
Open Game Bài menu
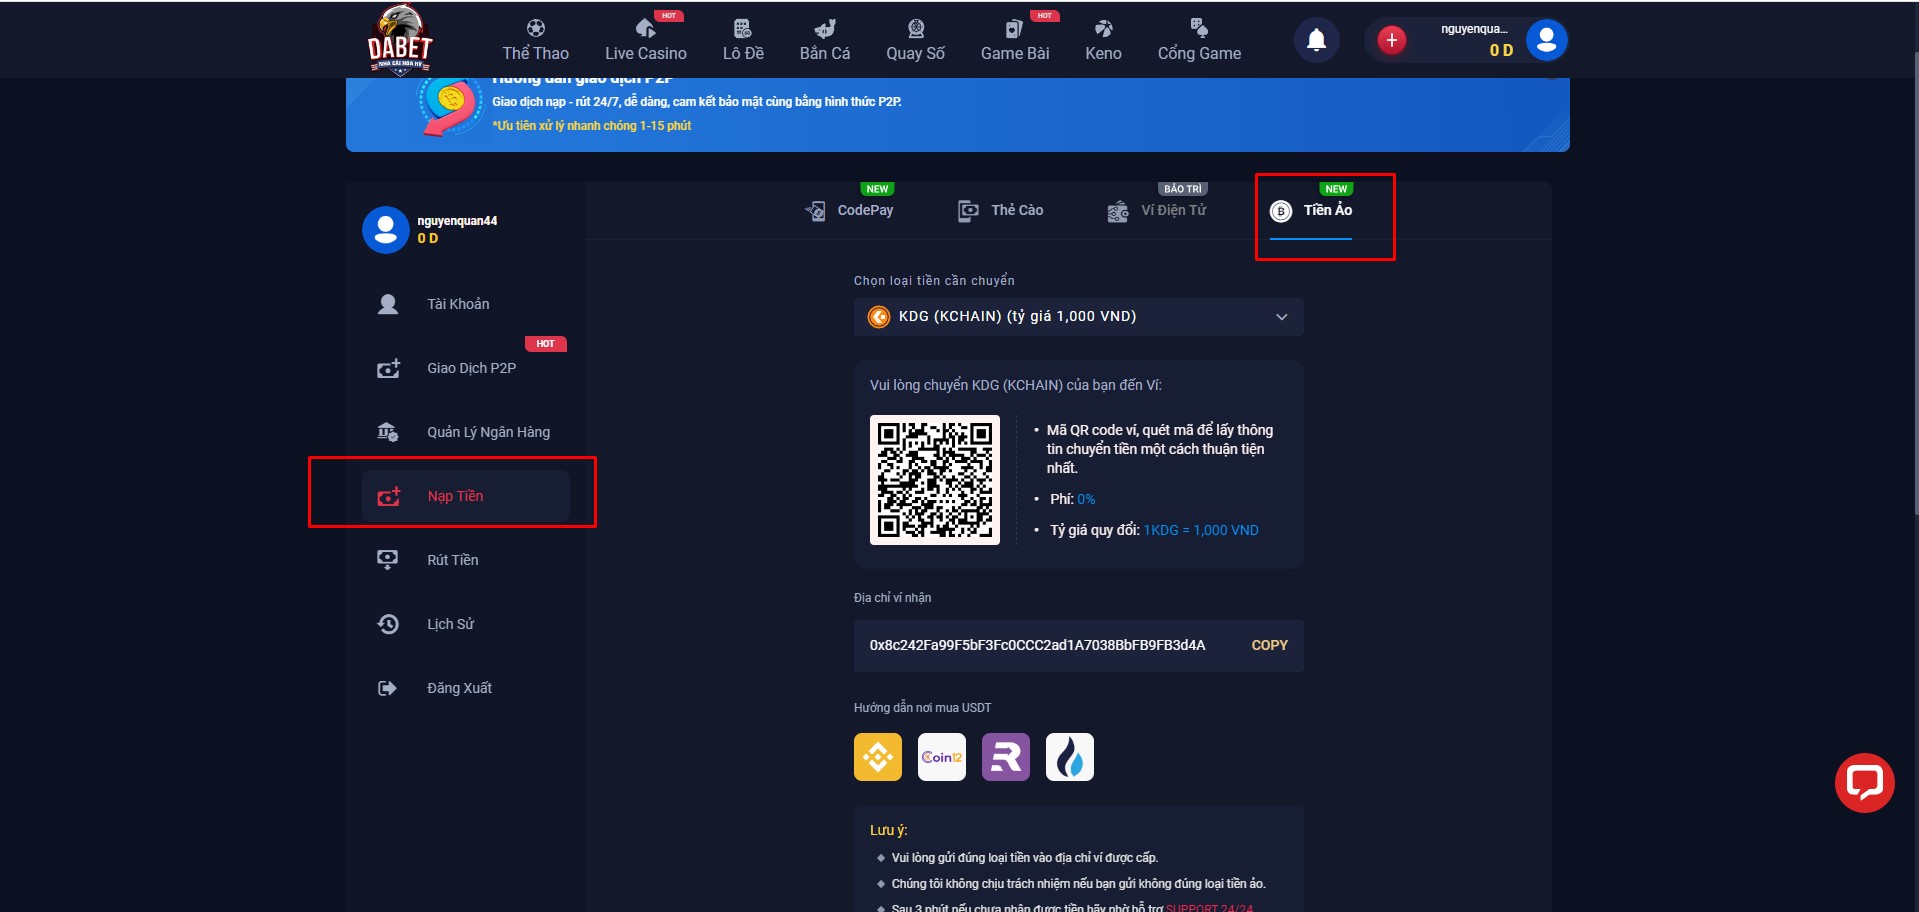pyautogui.click(x=1015, y=40)
